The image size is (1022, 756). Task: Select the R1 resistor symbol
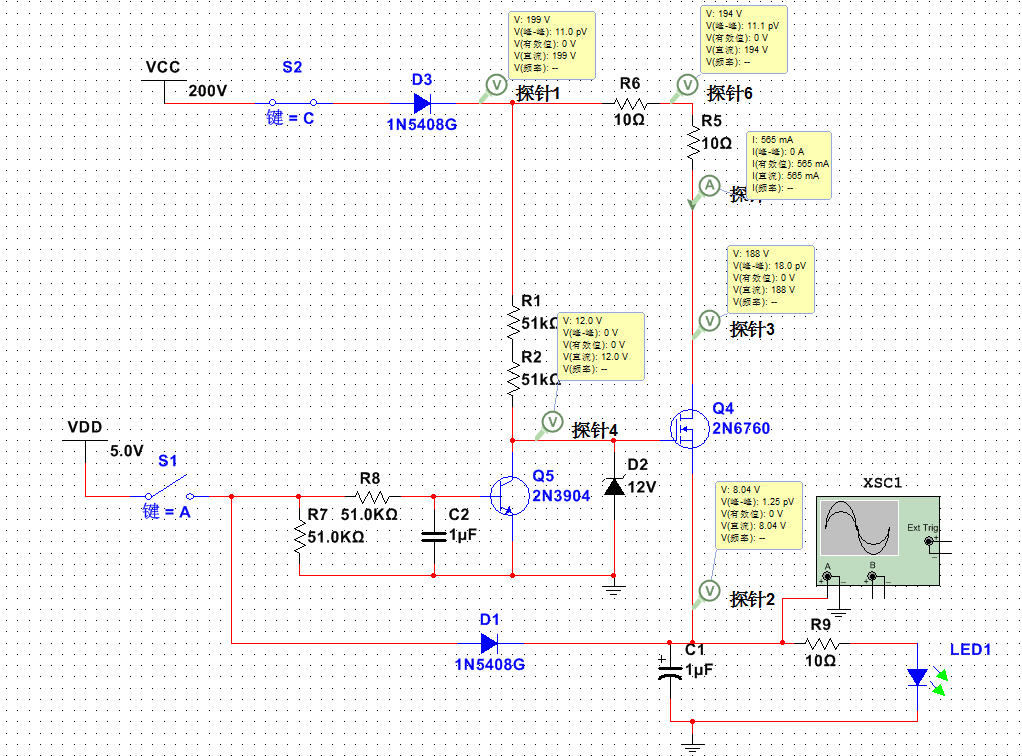(513, 322)
